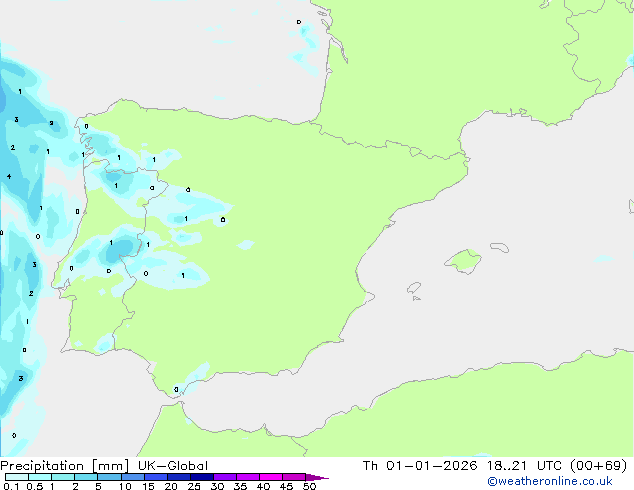
Task: Pick the 5–10 mm legend swatch
Action: pyautogui.click(x=109, y=477)
